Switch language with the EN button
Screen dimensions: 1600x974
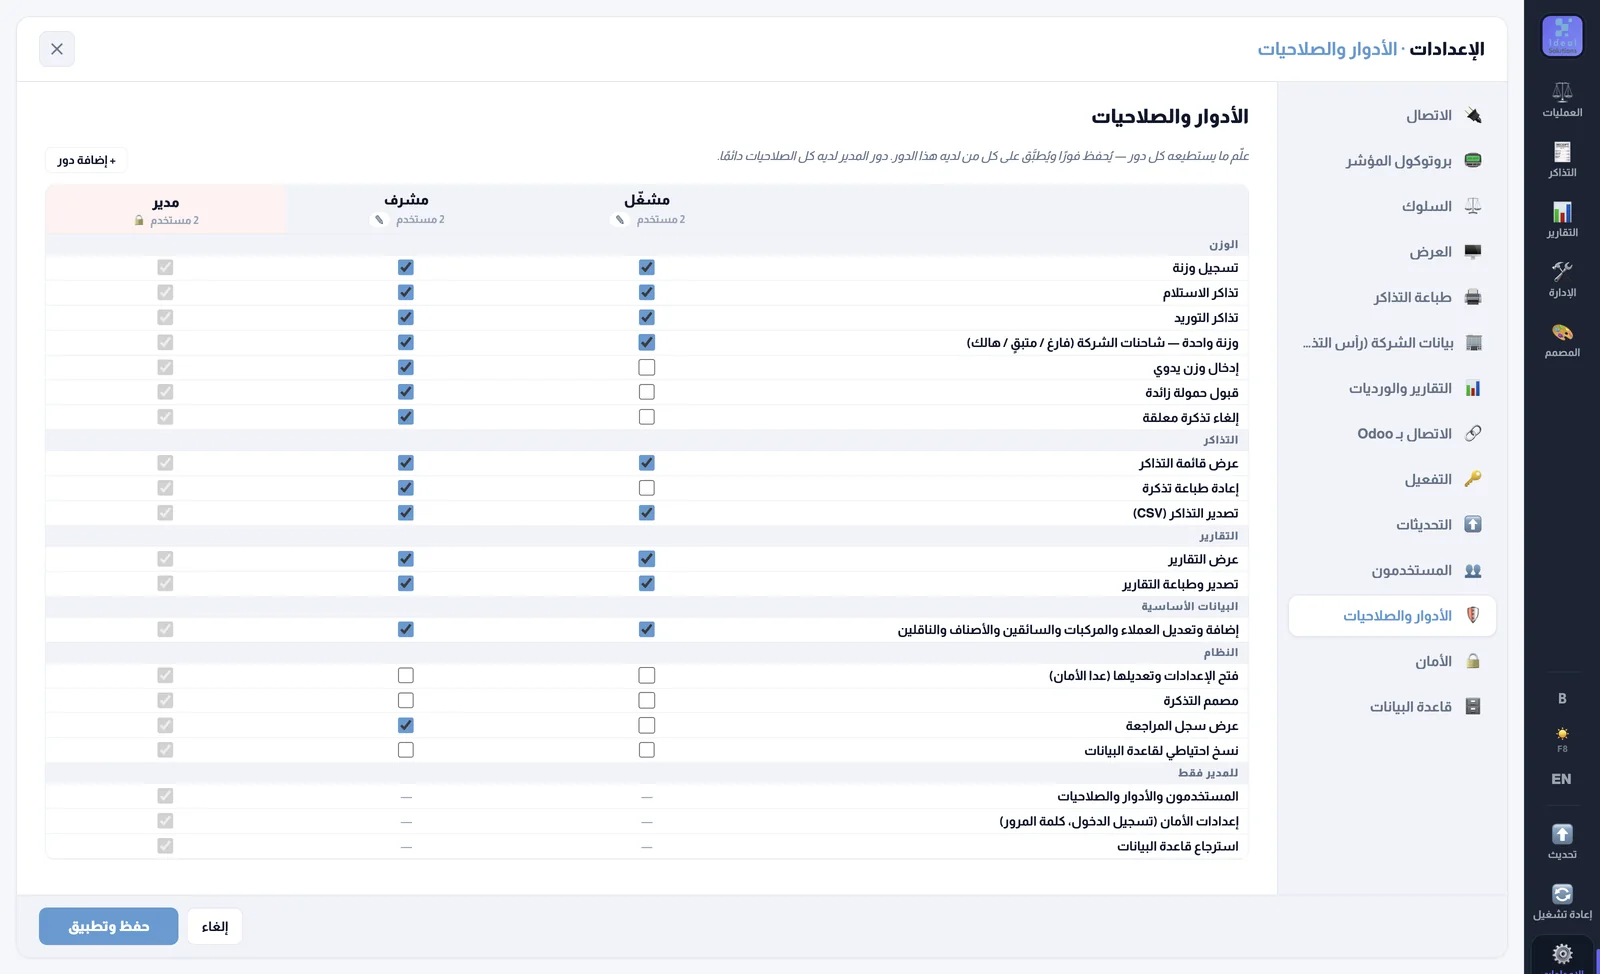pos(1561,779)
